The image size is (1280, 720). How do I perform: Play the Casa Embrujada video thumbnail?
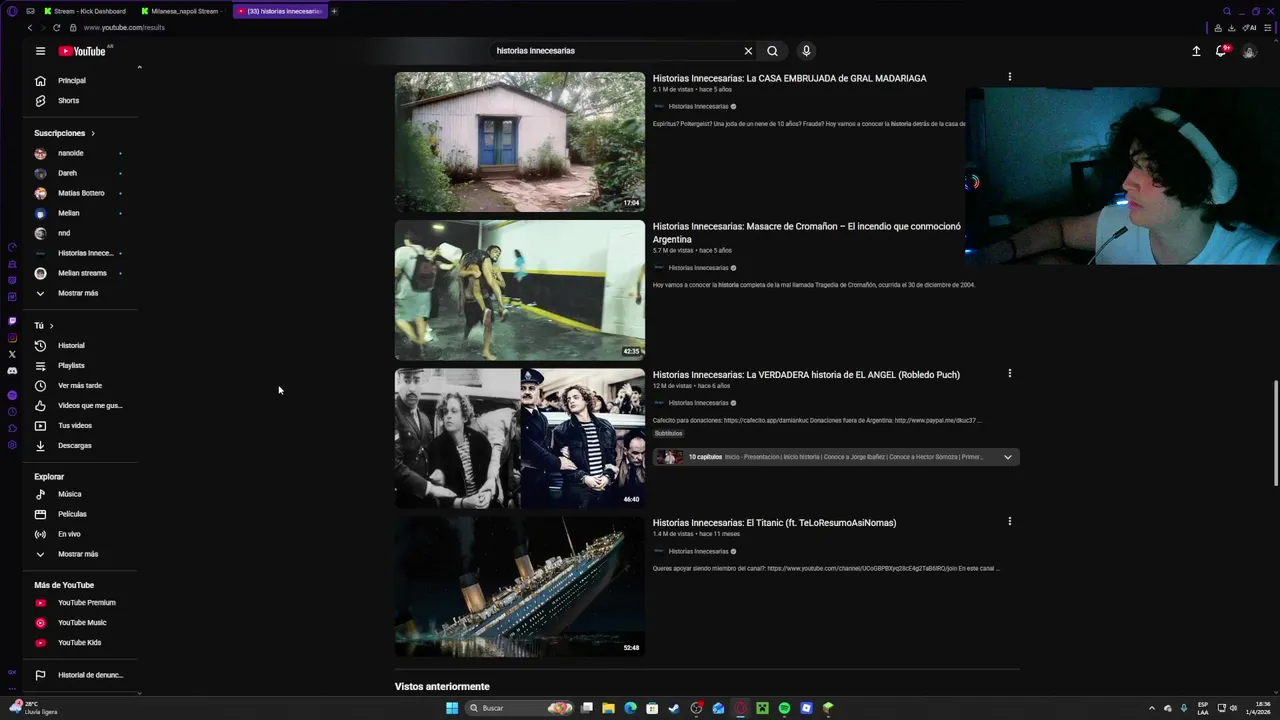tap(520, 142)
